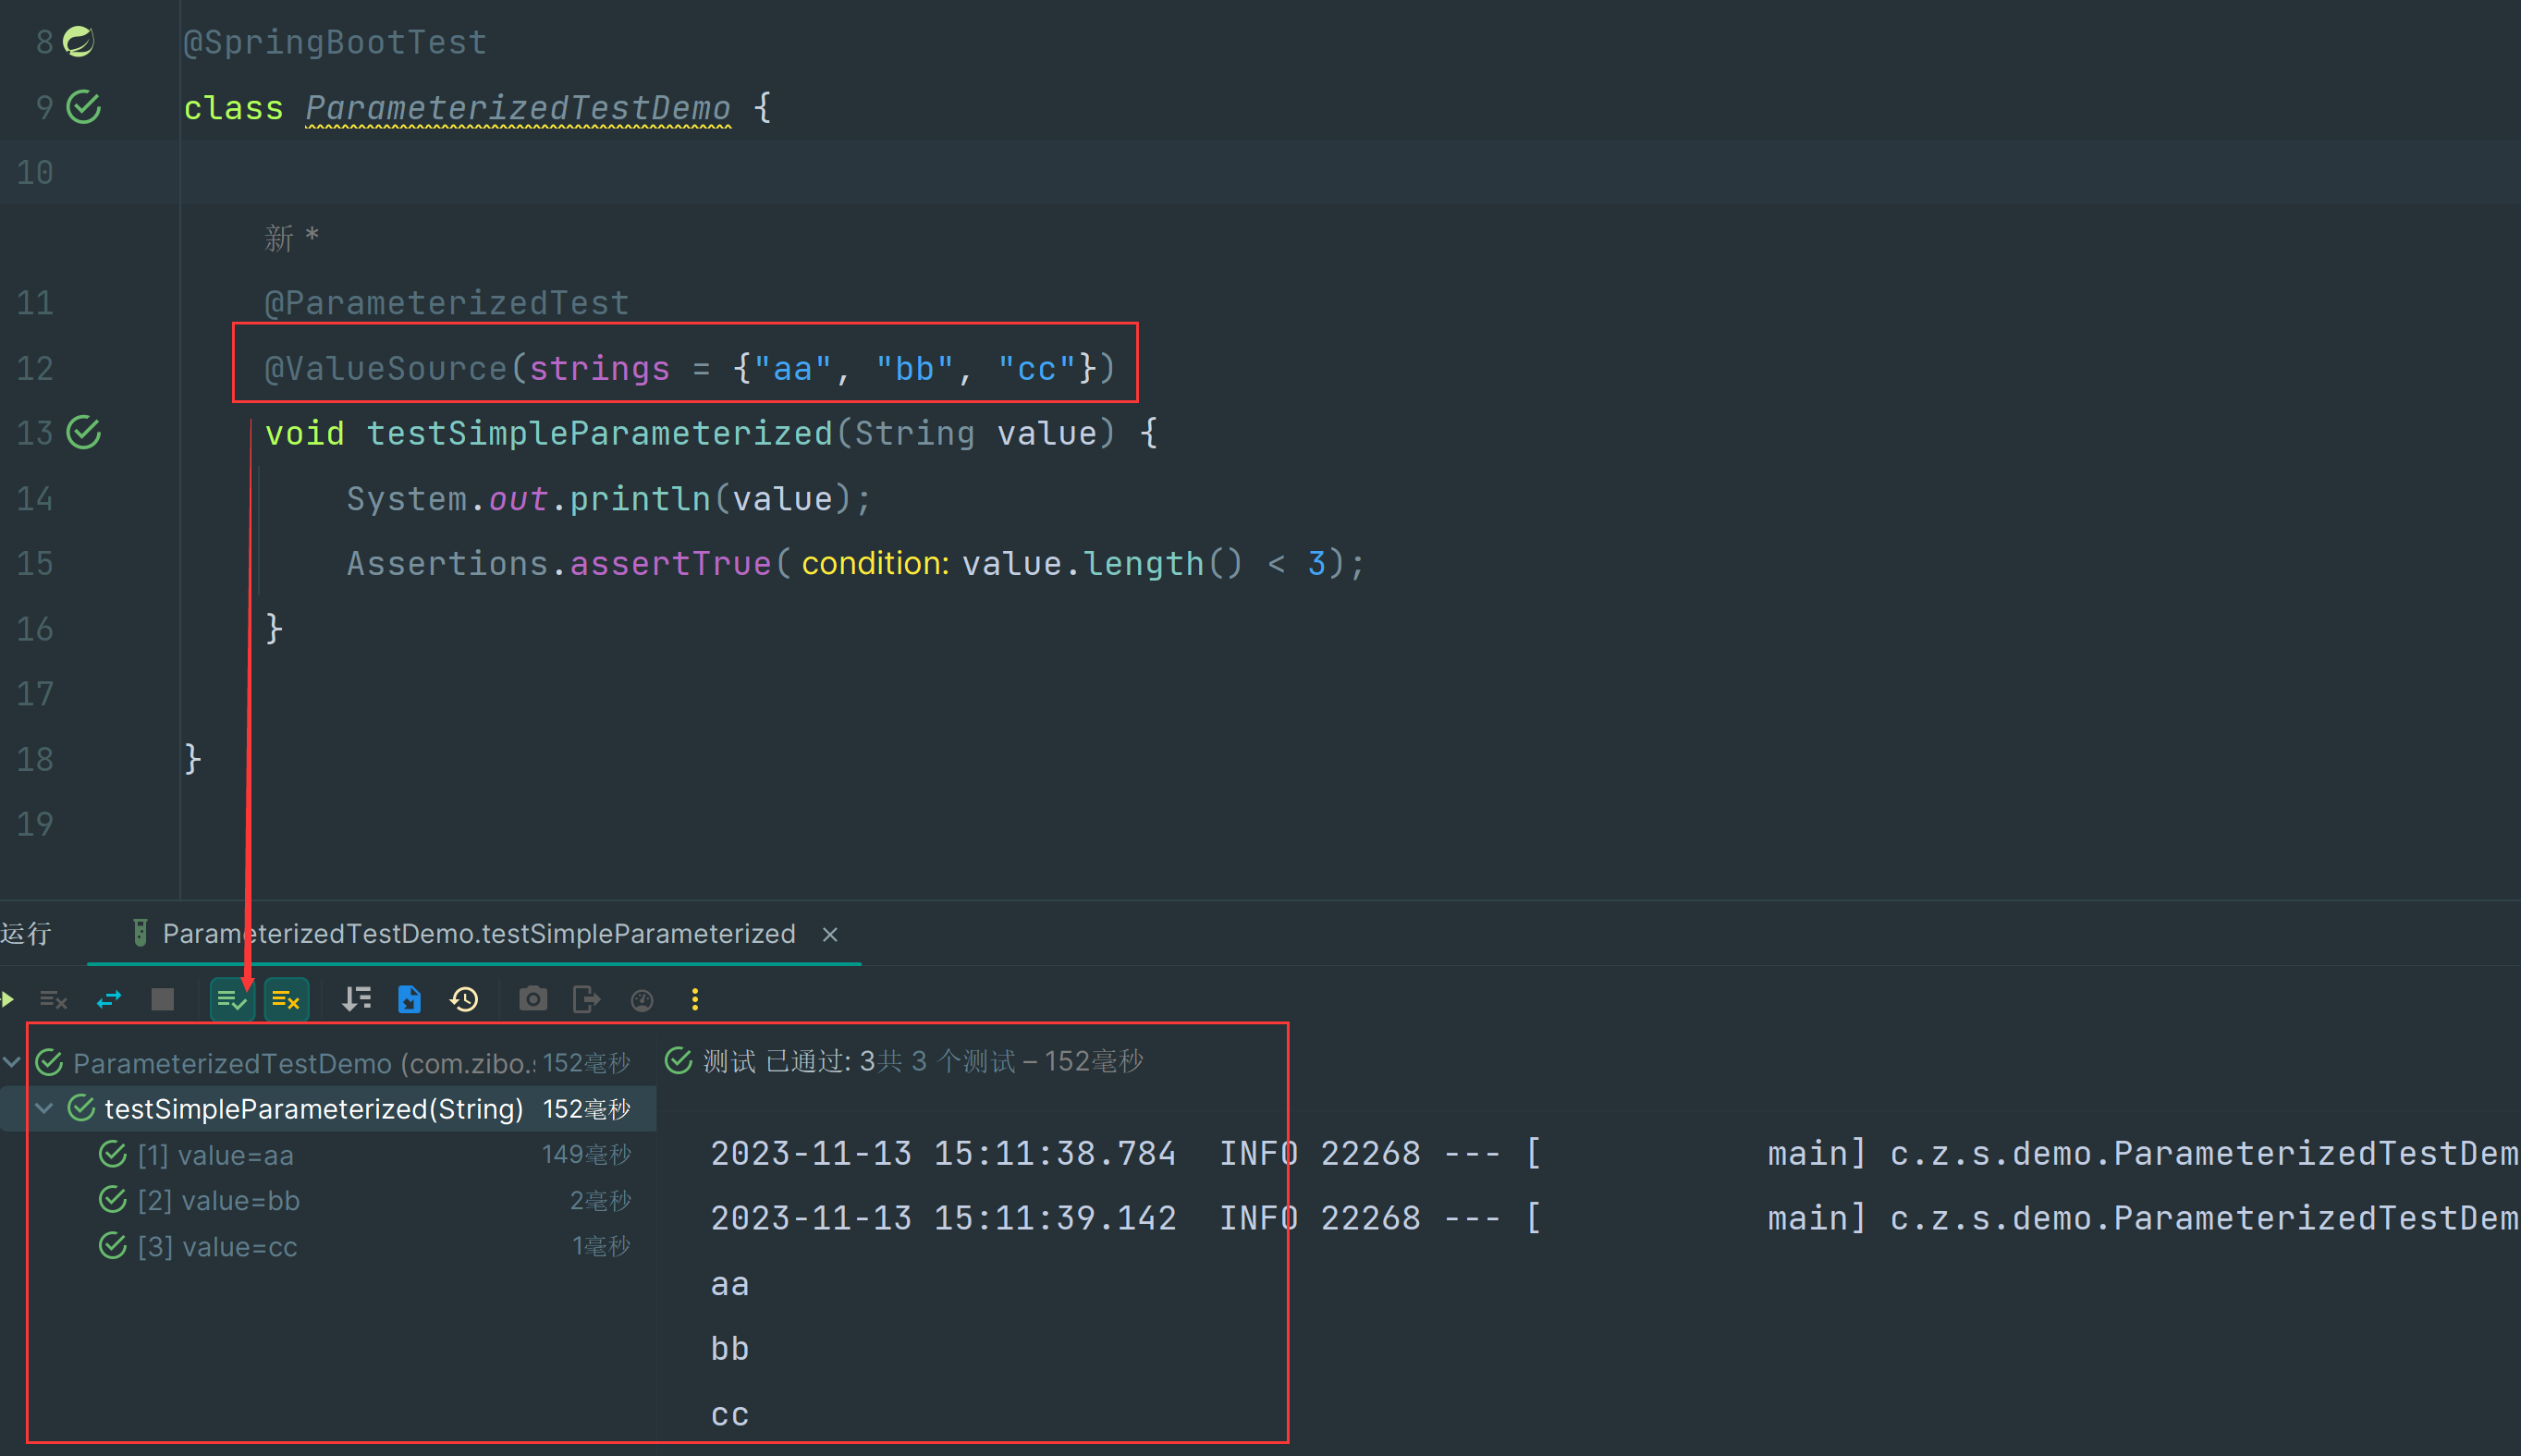The height and width of the screenshot is (1456, 2521).
Task: Click the Rerun failed tests icon
Action: pos(53,999)
